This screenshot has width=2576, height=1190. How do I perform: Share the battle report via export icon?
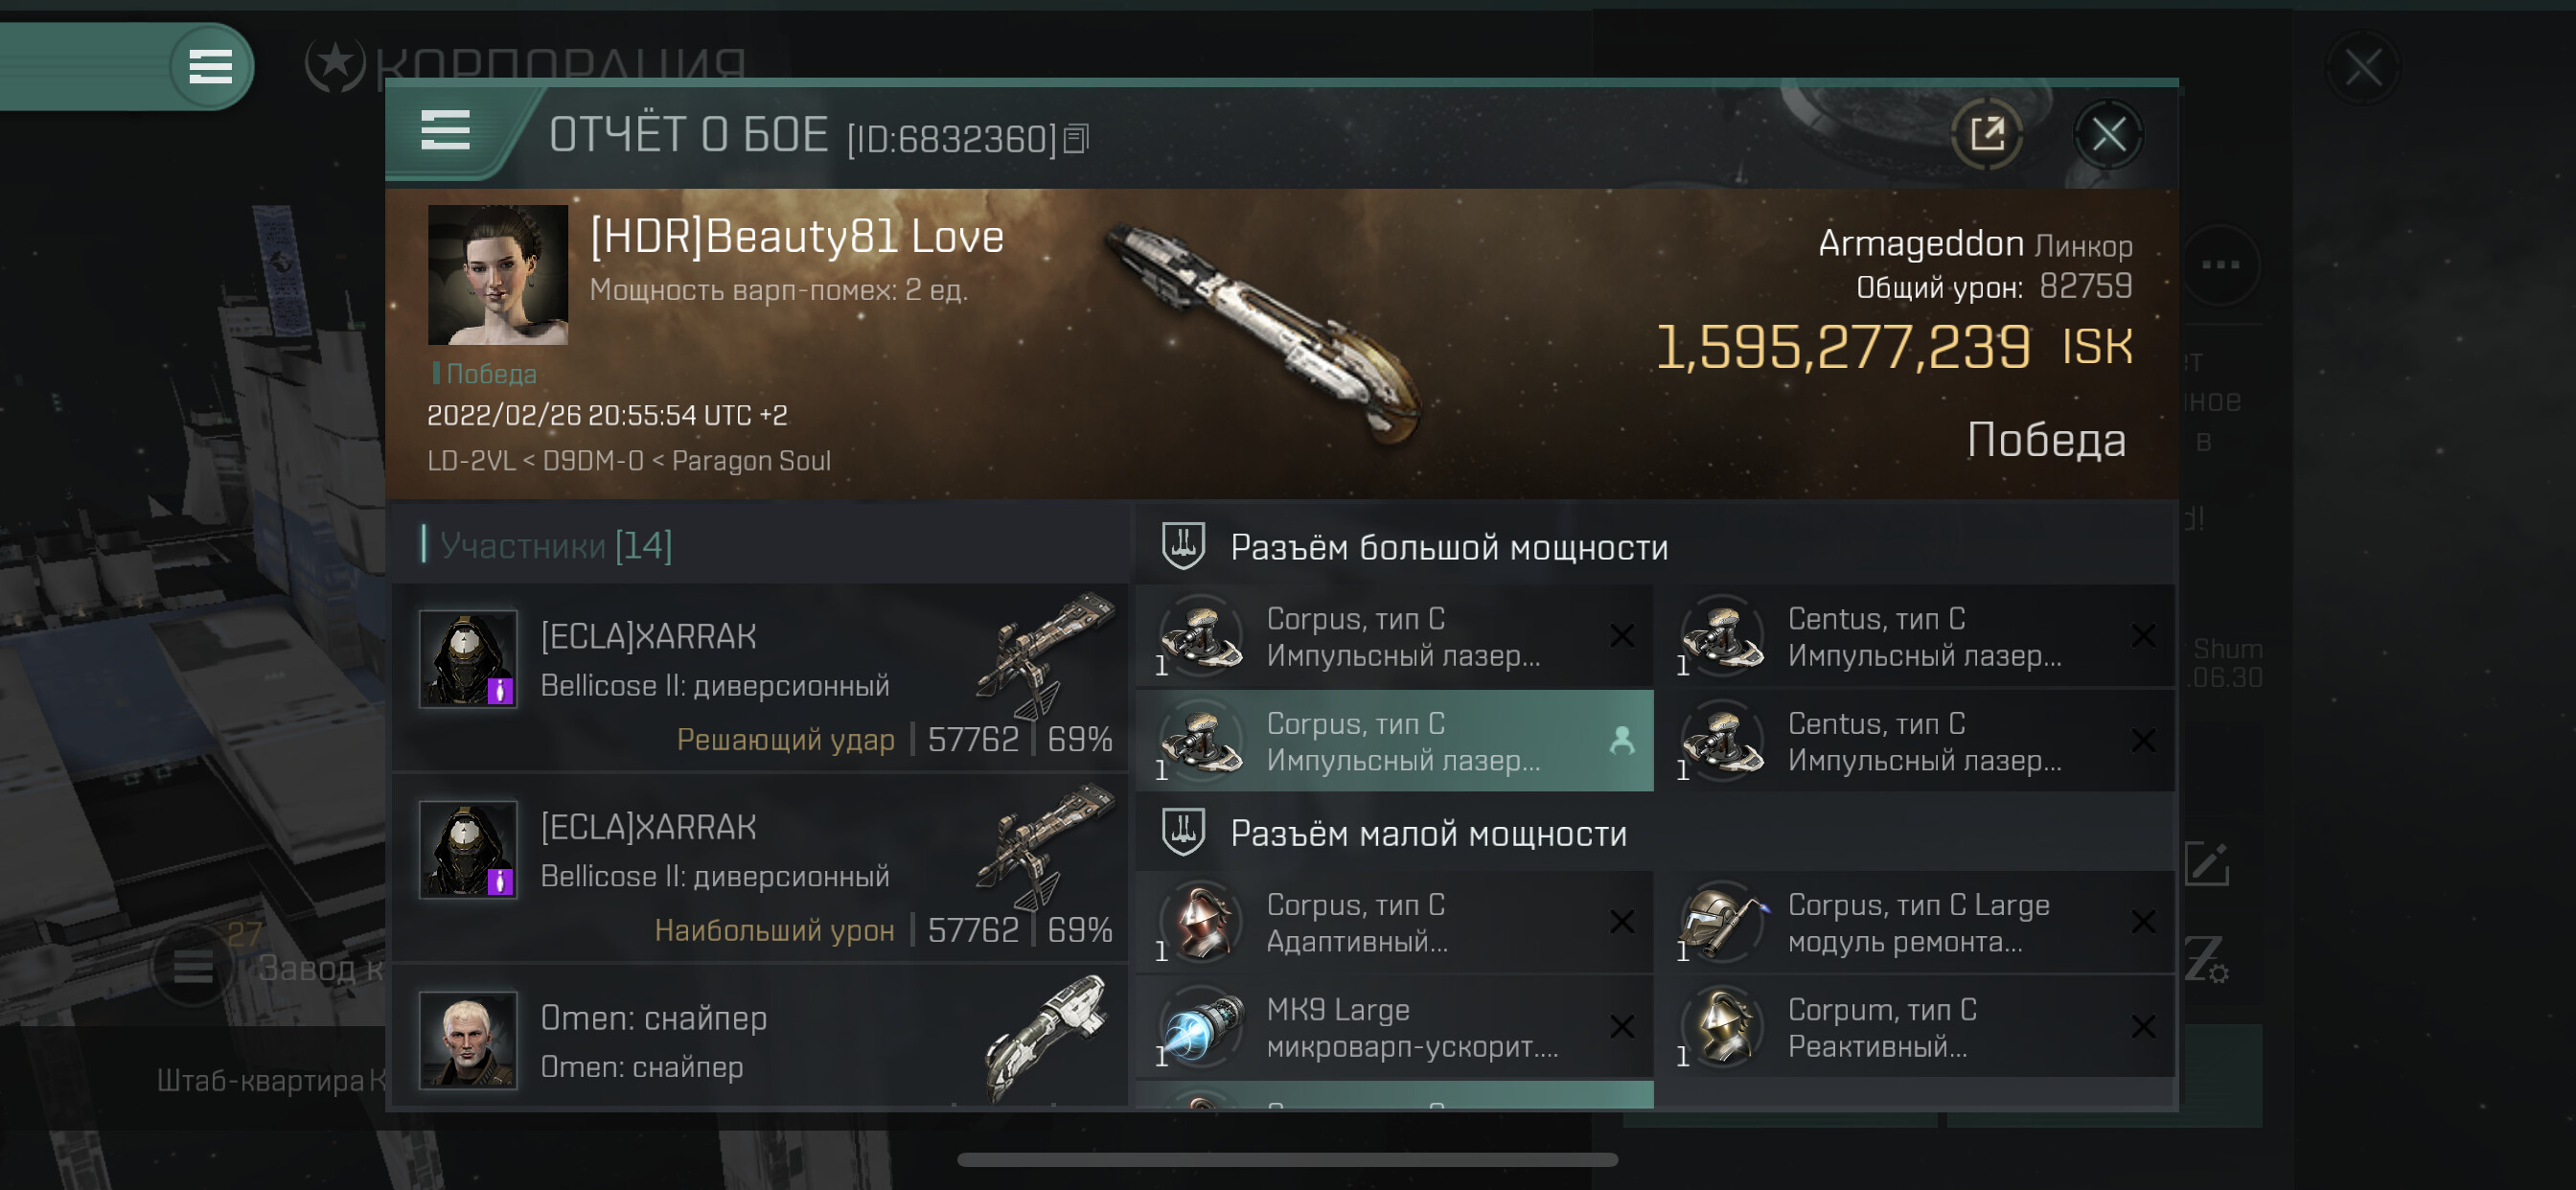[x=1986, y=134]
